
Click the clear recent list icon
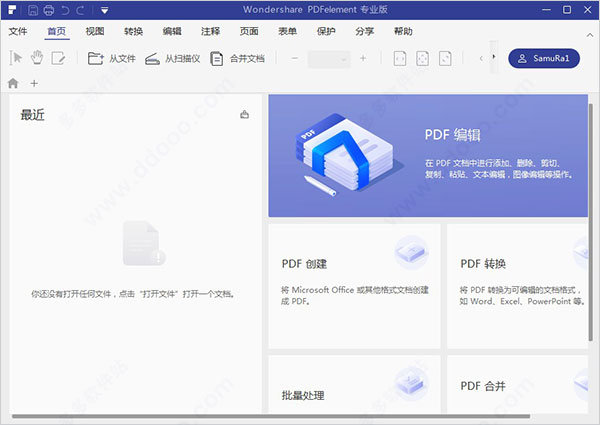[x=245, y=114]
